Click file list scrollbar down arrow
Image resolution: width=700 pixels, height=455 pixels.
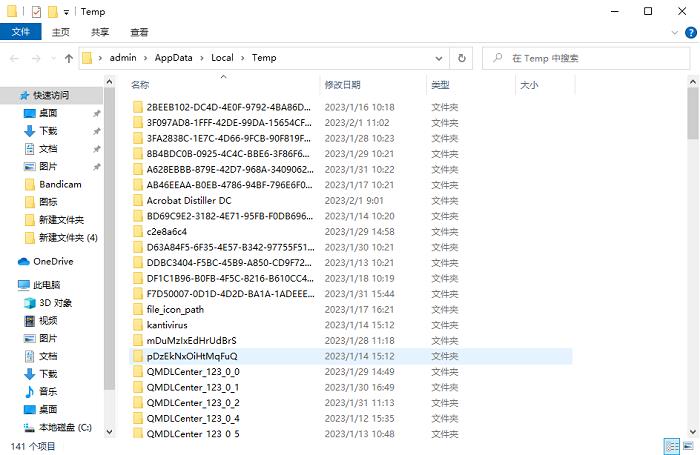pos(692,432)
